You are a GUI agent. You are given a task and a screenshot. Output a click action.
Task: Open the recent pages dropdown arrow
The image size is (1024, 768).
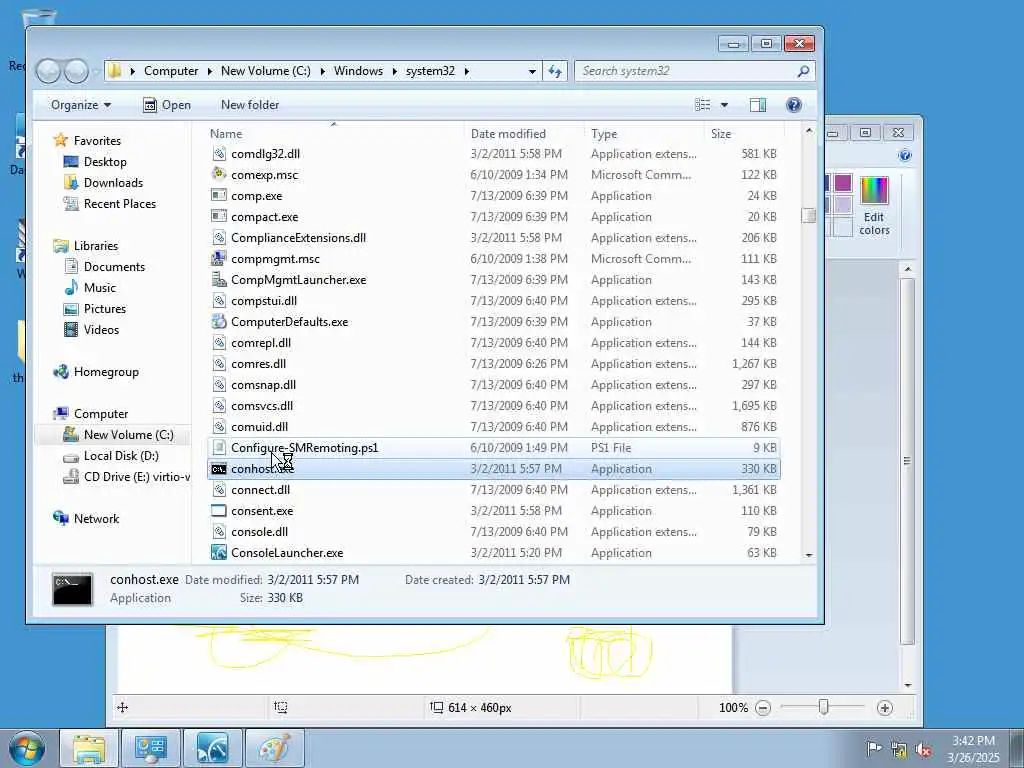click(x=97, y=71)
